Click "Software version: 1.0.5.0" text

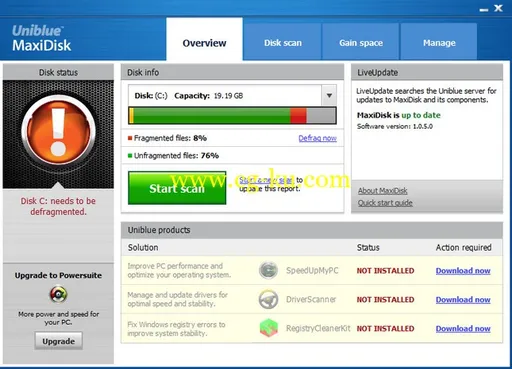pyautogui.click(x=395, y=126)
